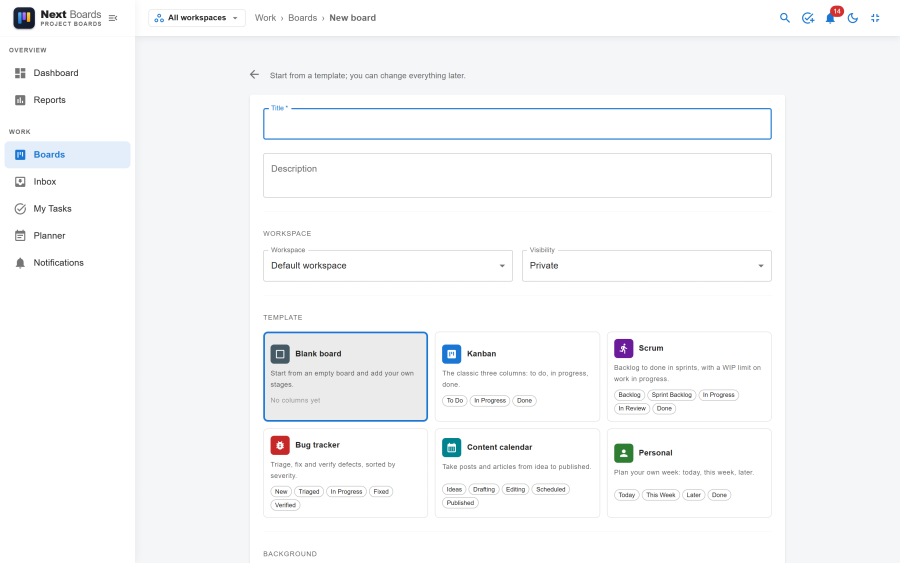Go to Inbox in the sidebar

pos(67,181)
